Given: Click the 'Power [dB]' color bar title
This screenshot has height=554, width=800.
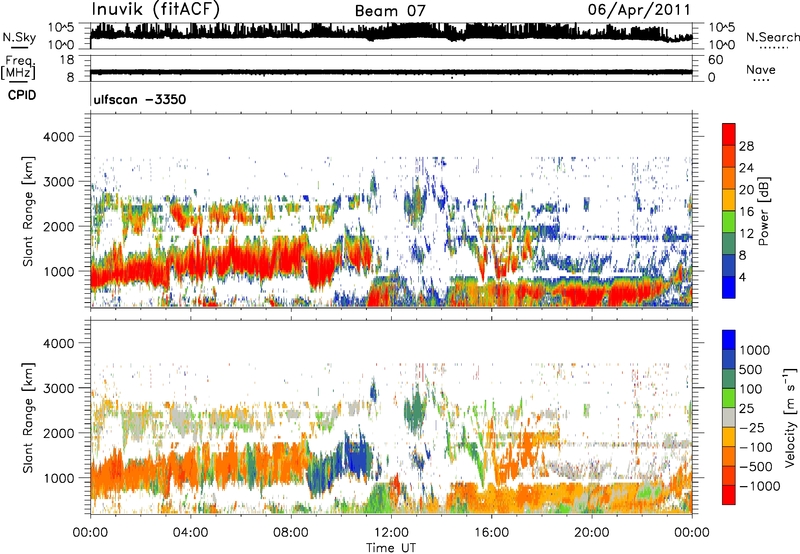Looking at the screenshot, I should click(x=764, y=211).
